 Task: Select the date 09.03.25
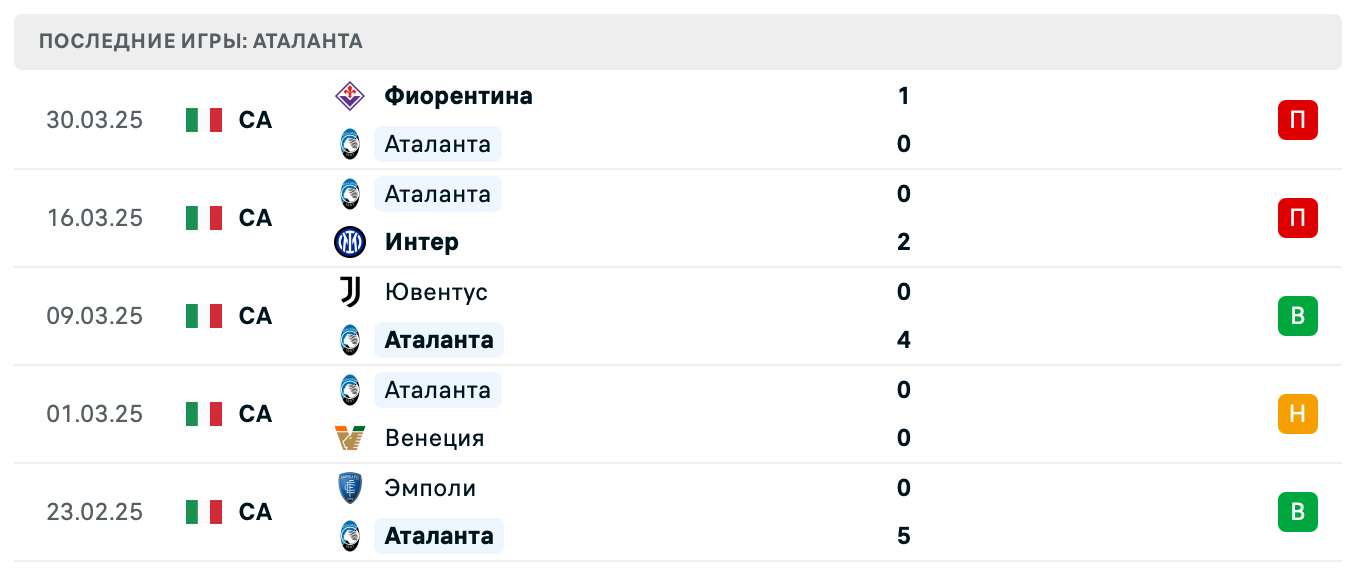(x=95, y=315)
